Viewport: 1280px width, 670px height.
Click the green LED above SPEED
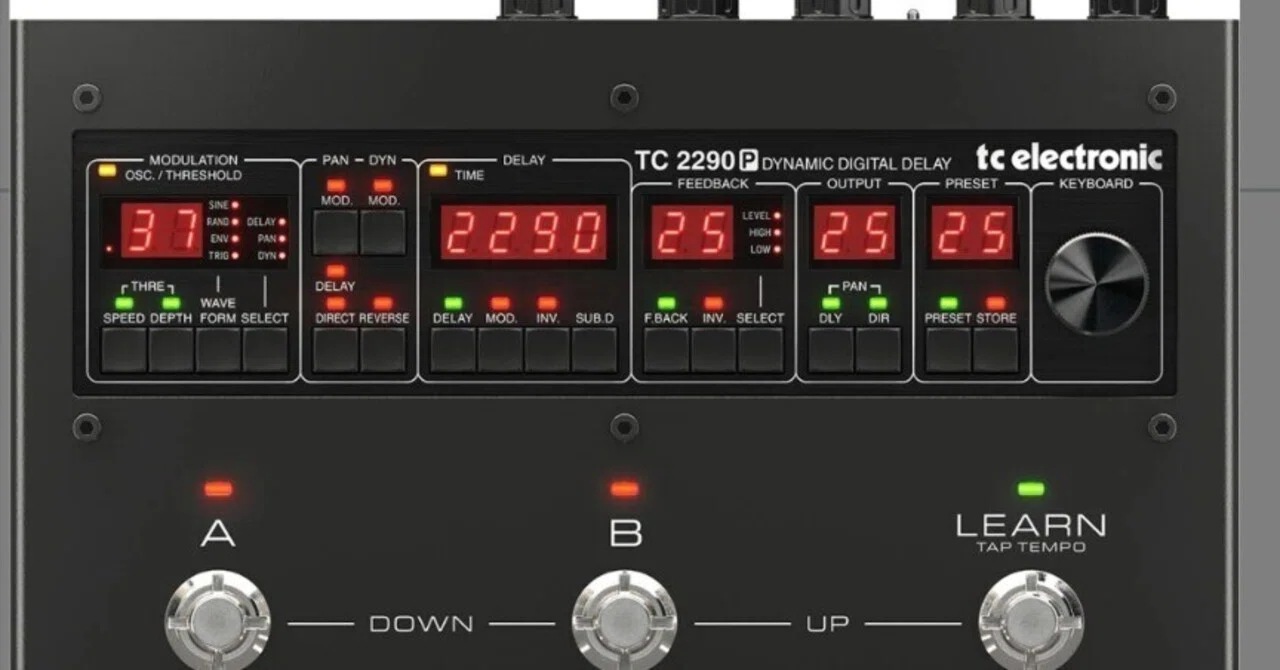[125, 303]
